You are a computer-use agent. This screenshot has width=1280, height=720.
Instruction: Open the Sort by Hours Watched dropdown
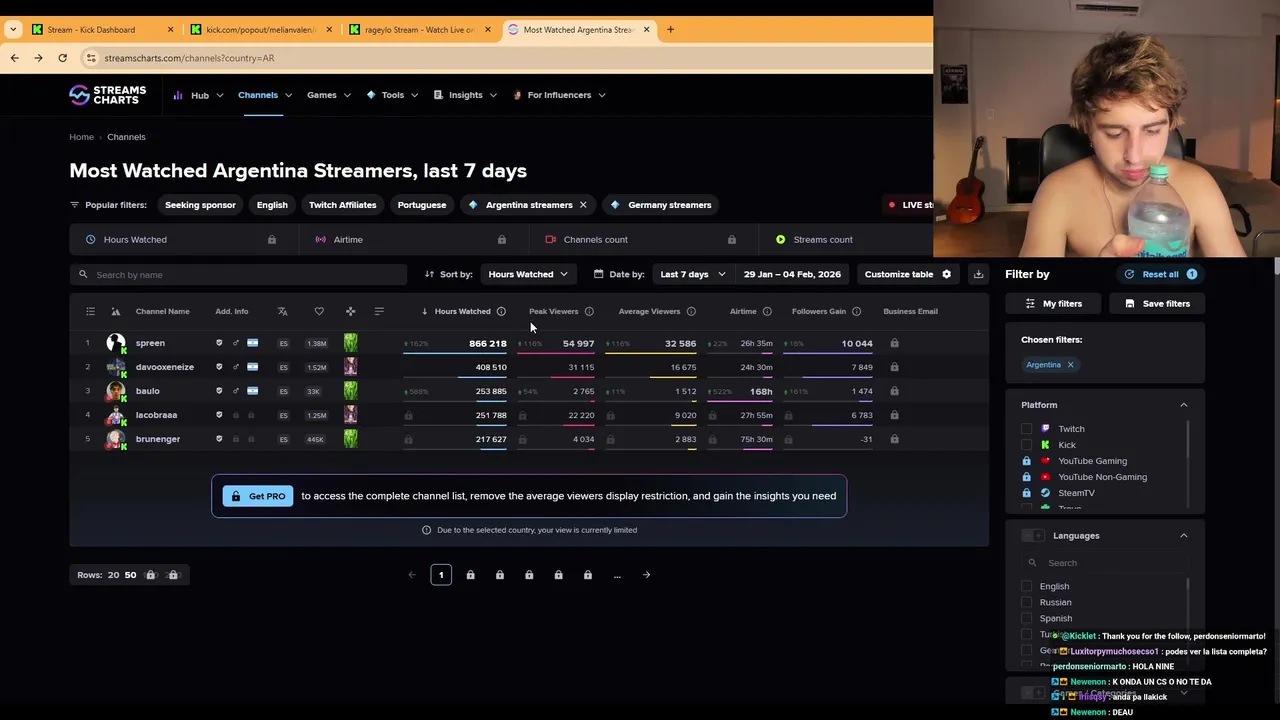(x=528, y=274)
